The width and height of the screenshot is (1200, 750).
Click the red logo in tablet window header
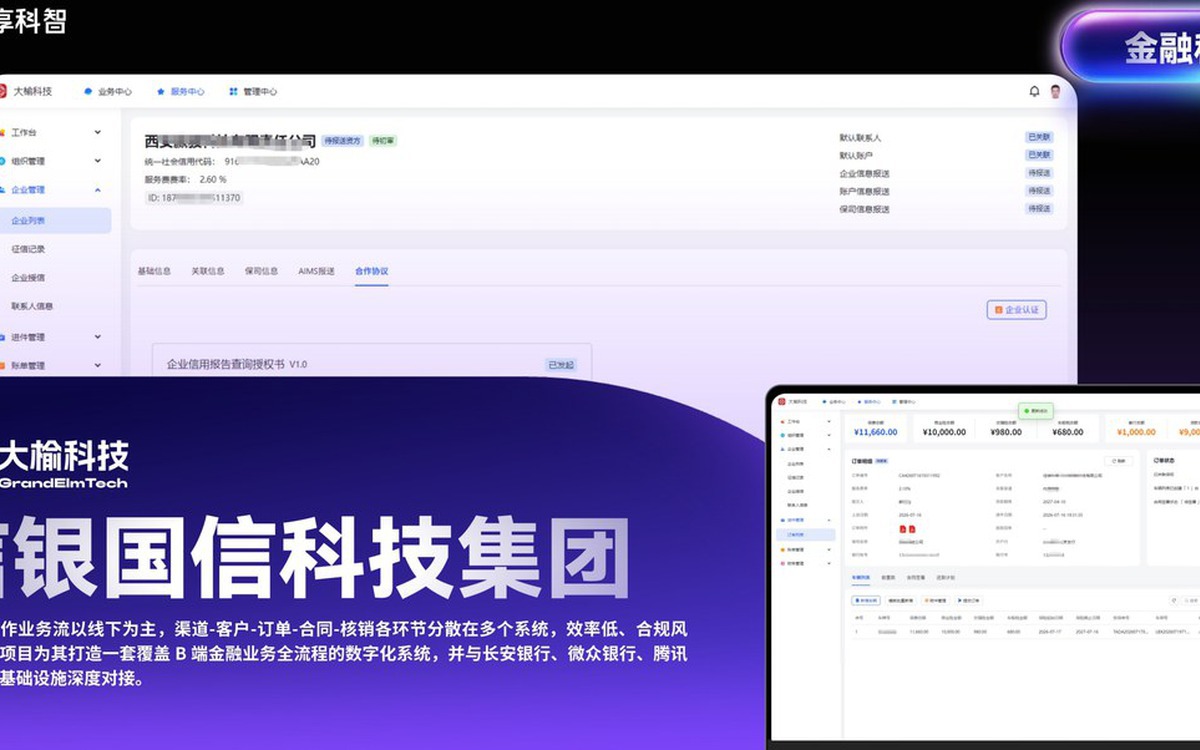[782, 401]
